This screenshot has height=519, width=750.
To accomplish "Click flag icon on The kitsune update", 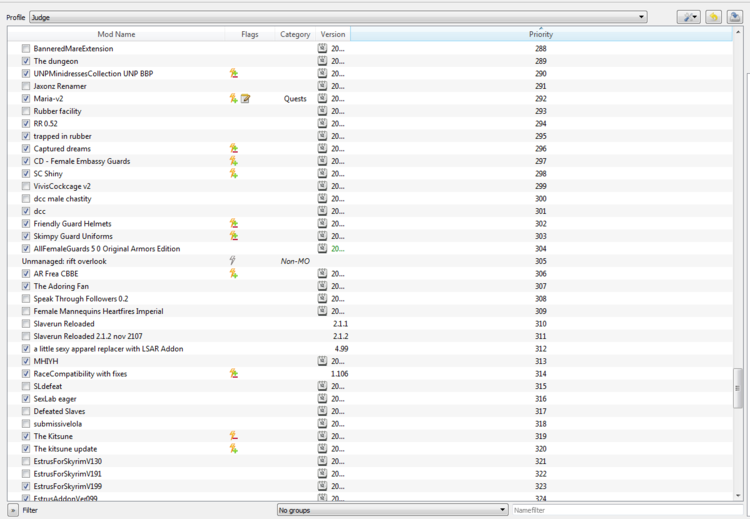I will [233, 449].
